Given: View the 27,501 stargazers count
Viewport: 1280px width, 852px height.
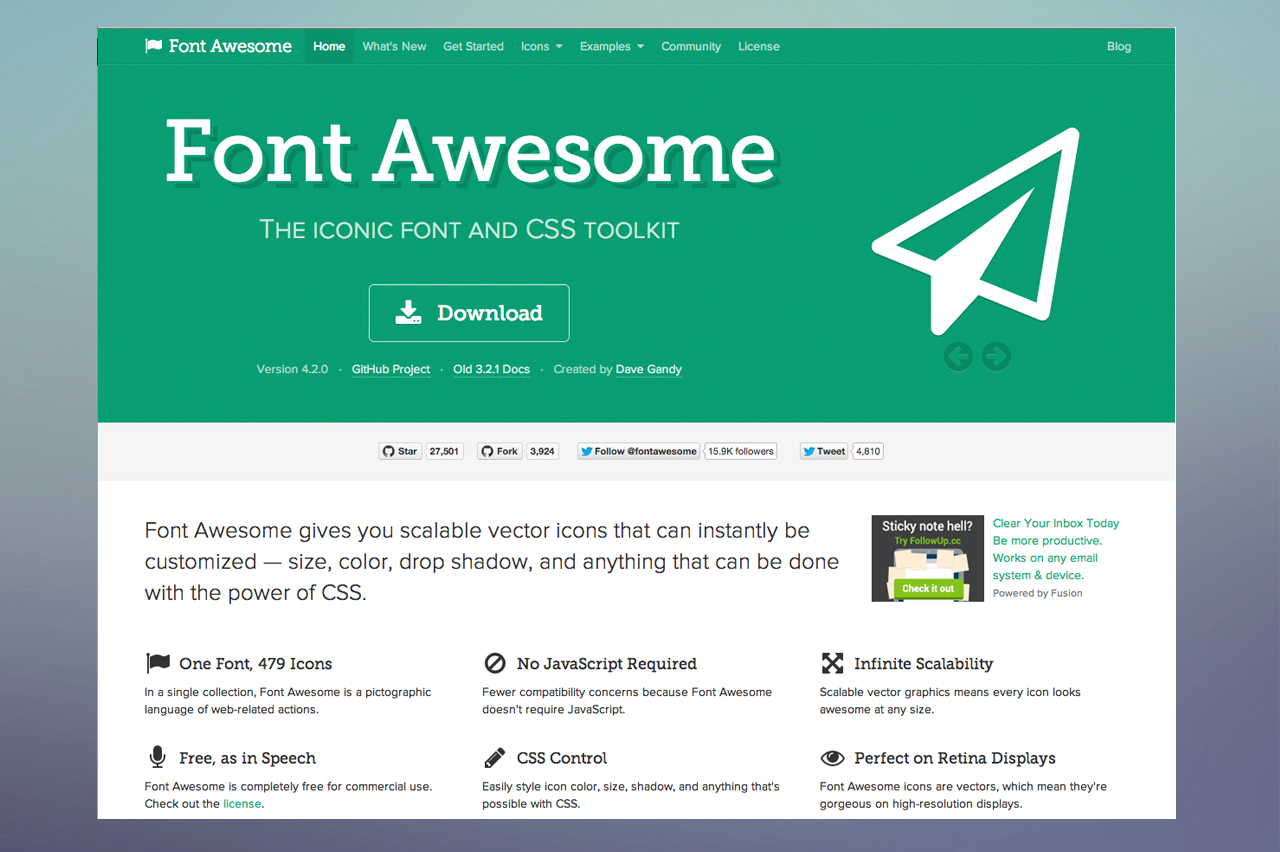Looking at the screenshot, I should coord(444,451).
